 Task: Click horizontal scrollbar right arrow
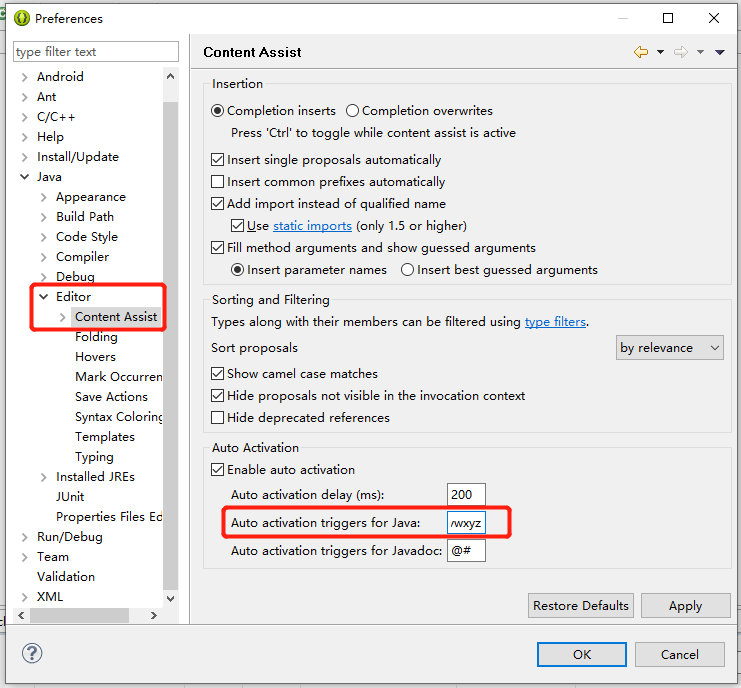coord(154,615)
